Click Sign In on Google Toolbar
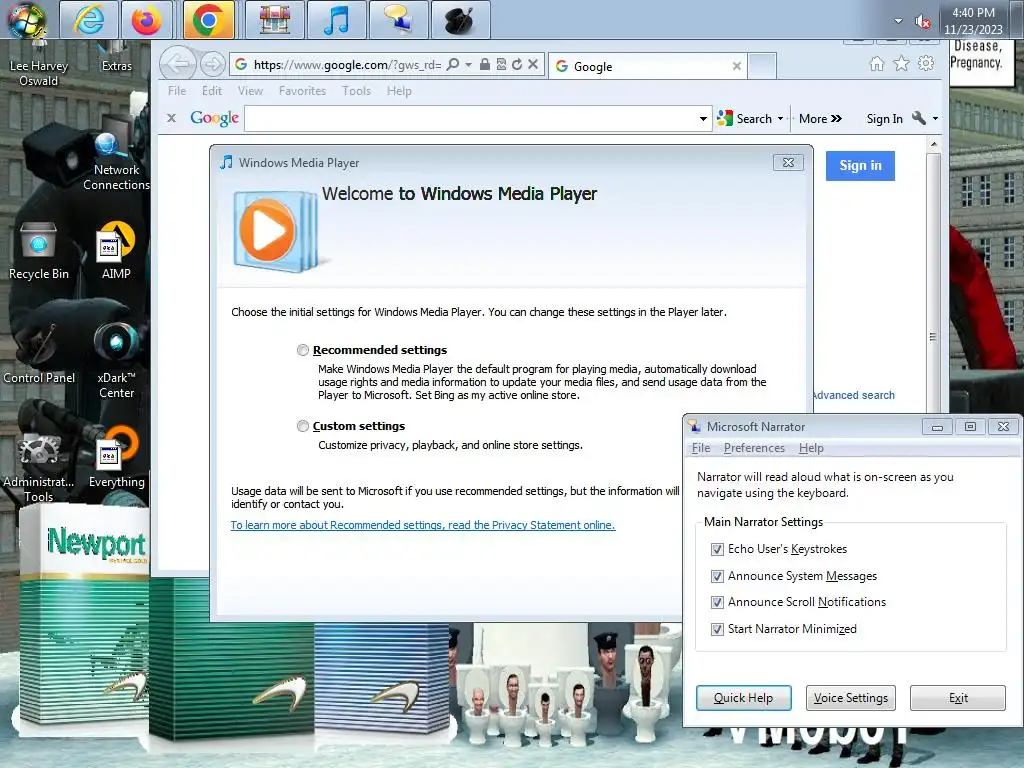Image resolution: width=1024 pixels, height=768 pixels. coord(884,119)
